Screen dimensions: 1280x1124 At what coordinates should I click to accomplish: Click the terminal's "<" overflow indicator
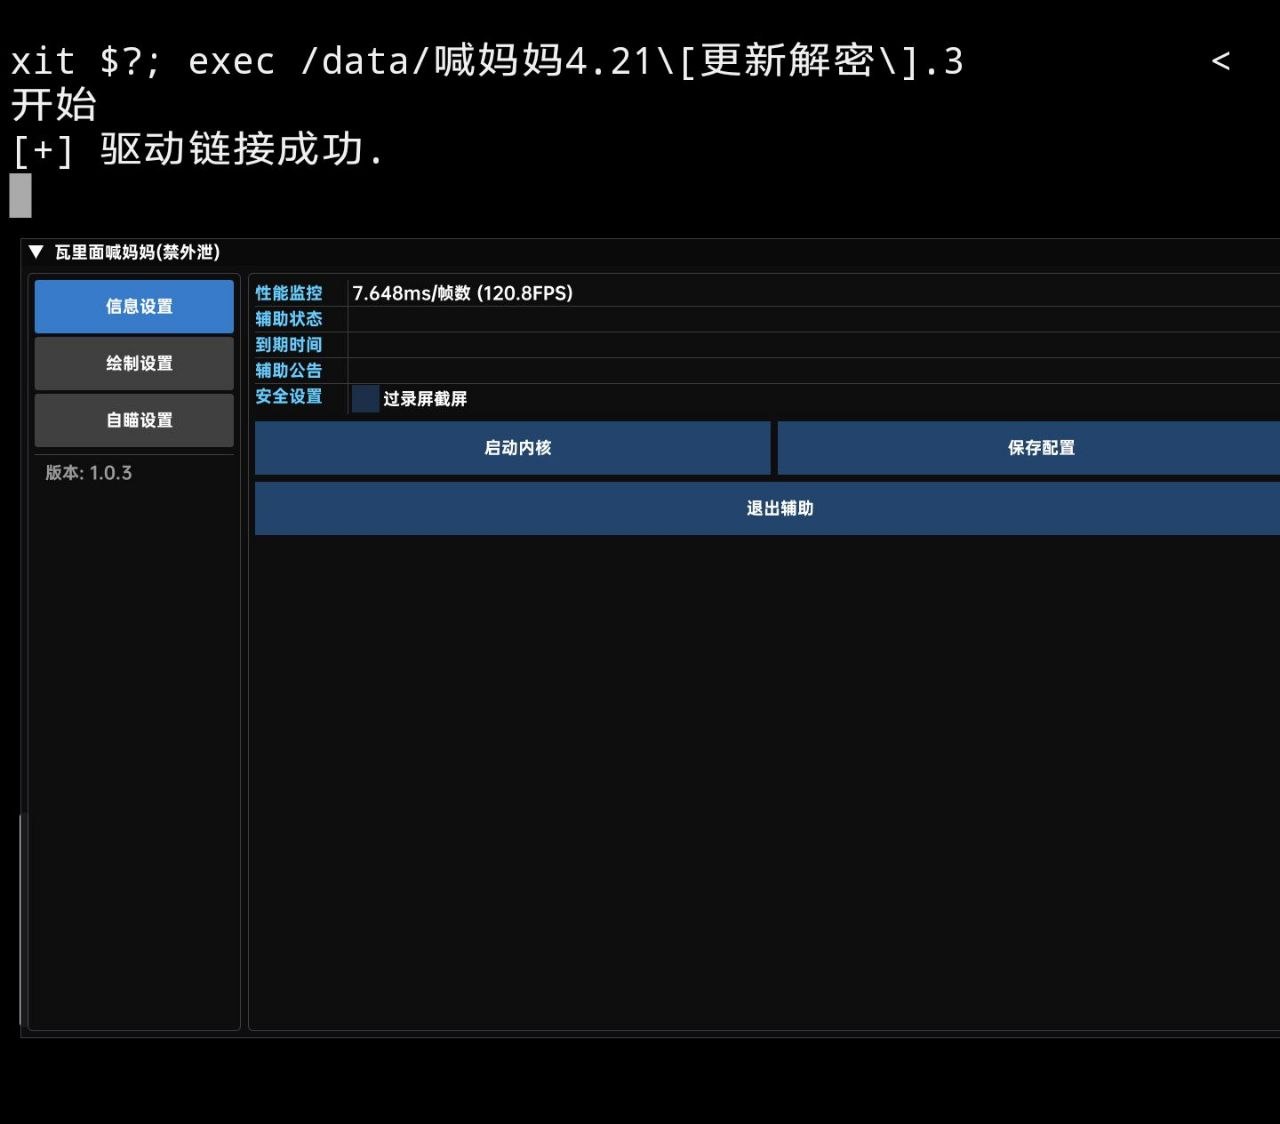1220,61
